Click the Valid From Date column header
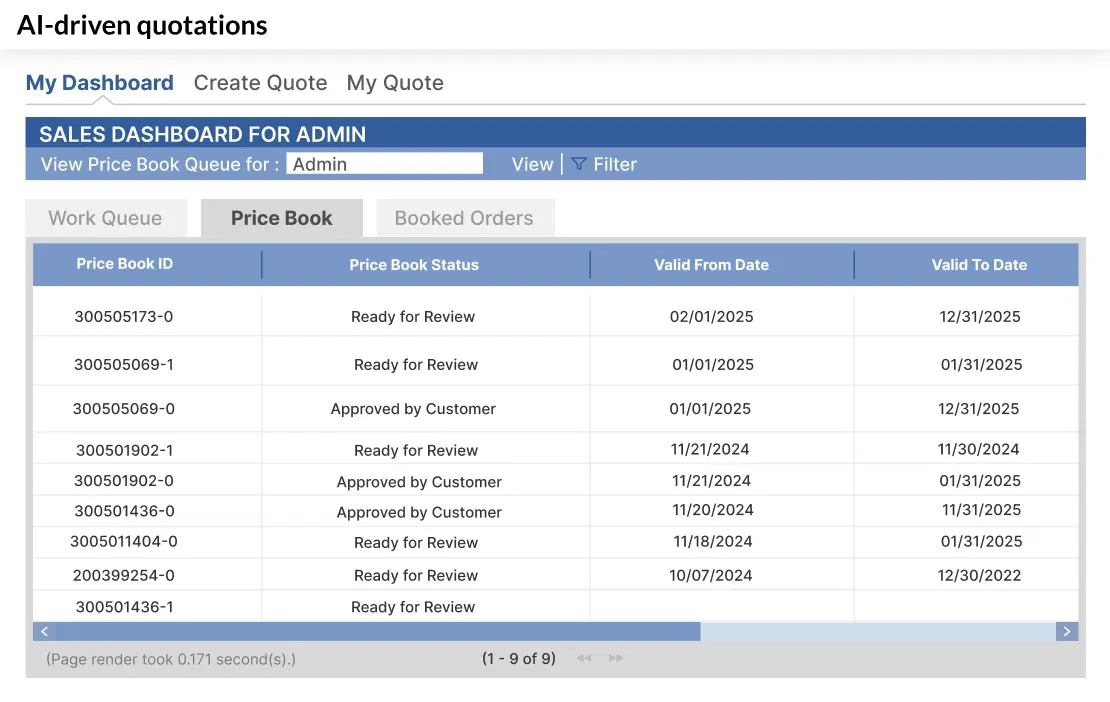This screenshot has width=1110, height=702. [711, 265]
